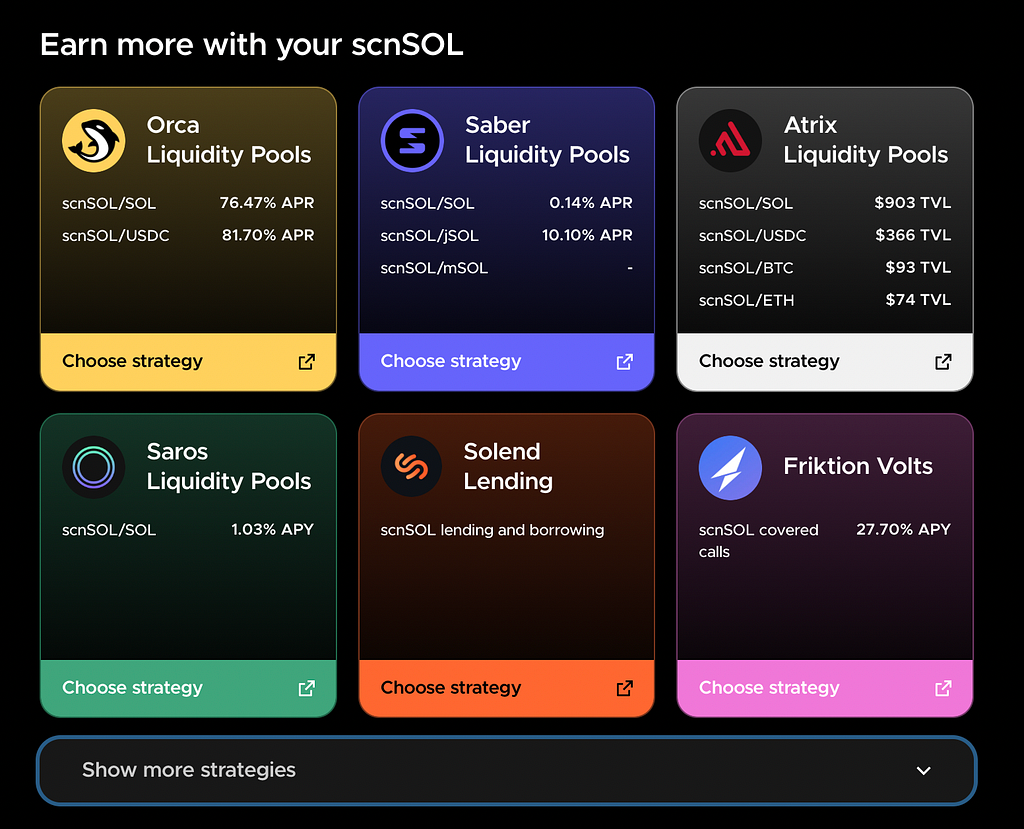The width and height of the screenshot is (1024, 829).
Task: Click the Friktion lightning bolt logo
Action: click(730, 467)
